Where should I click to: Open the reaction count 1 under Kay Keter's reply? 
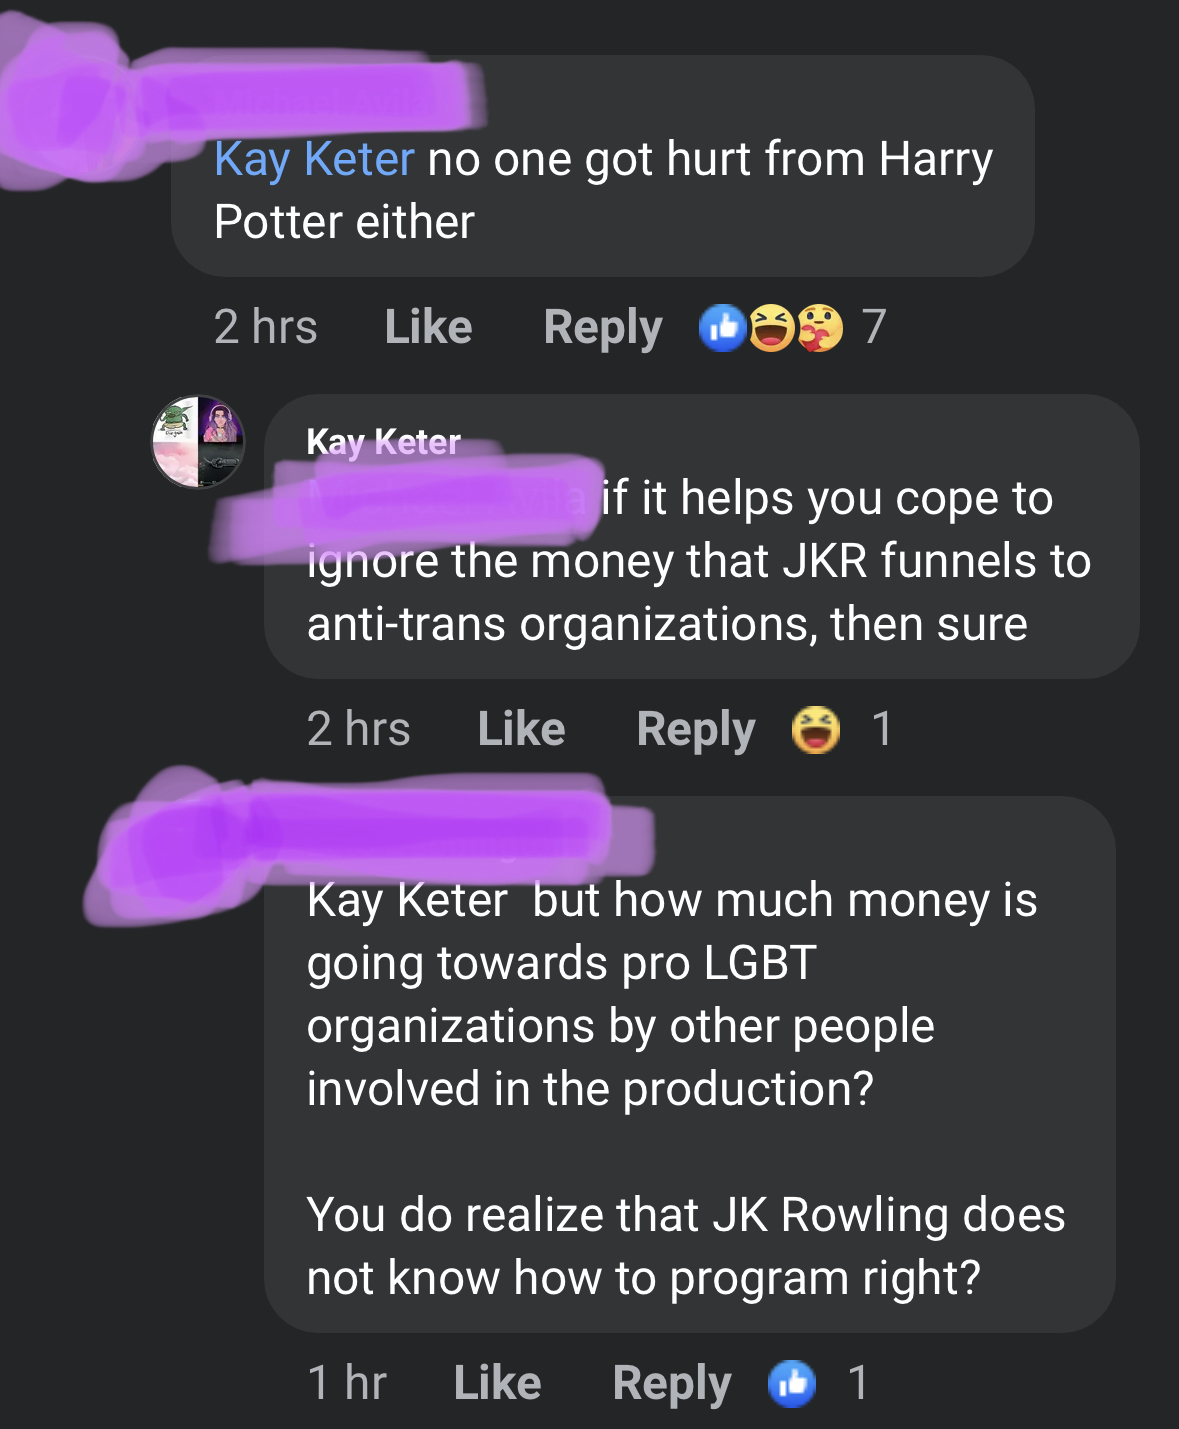point(881,729)
